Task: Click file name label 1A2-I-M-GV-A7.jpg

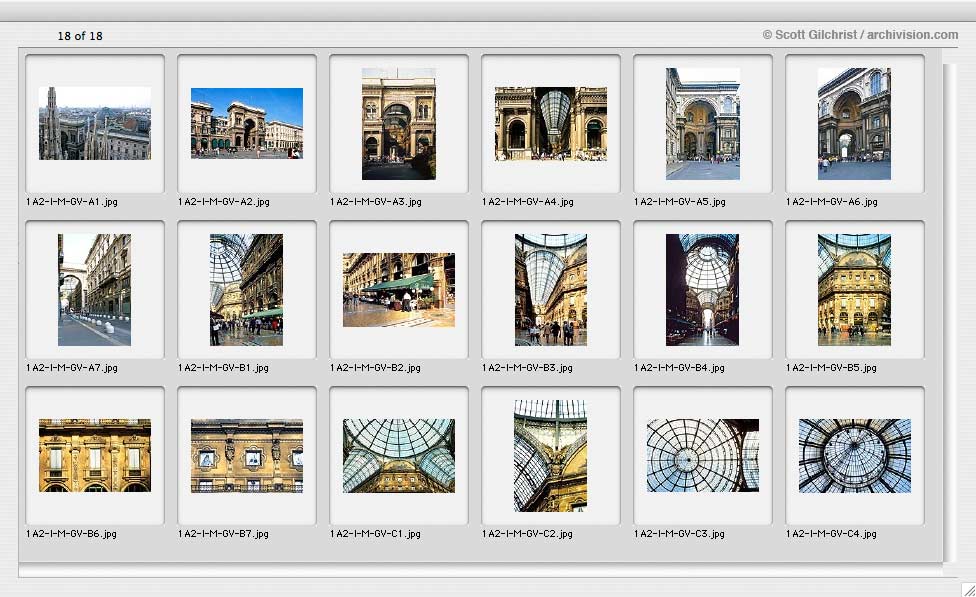Action: pos(72,368)
